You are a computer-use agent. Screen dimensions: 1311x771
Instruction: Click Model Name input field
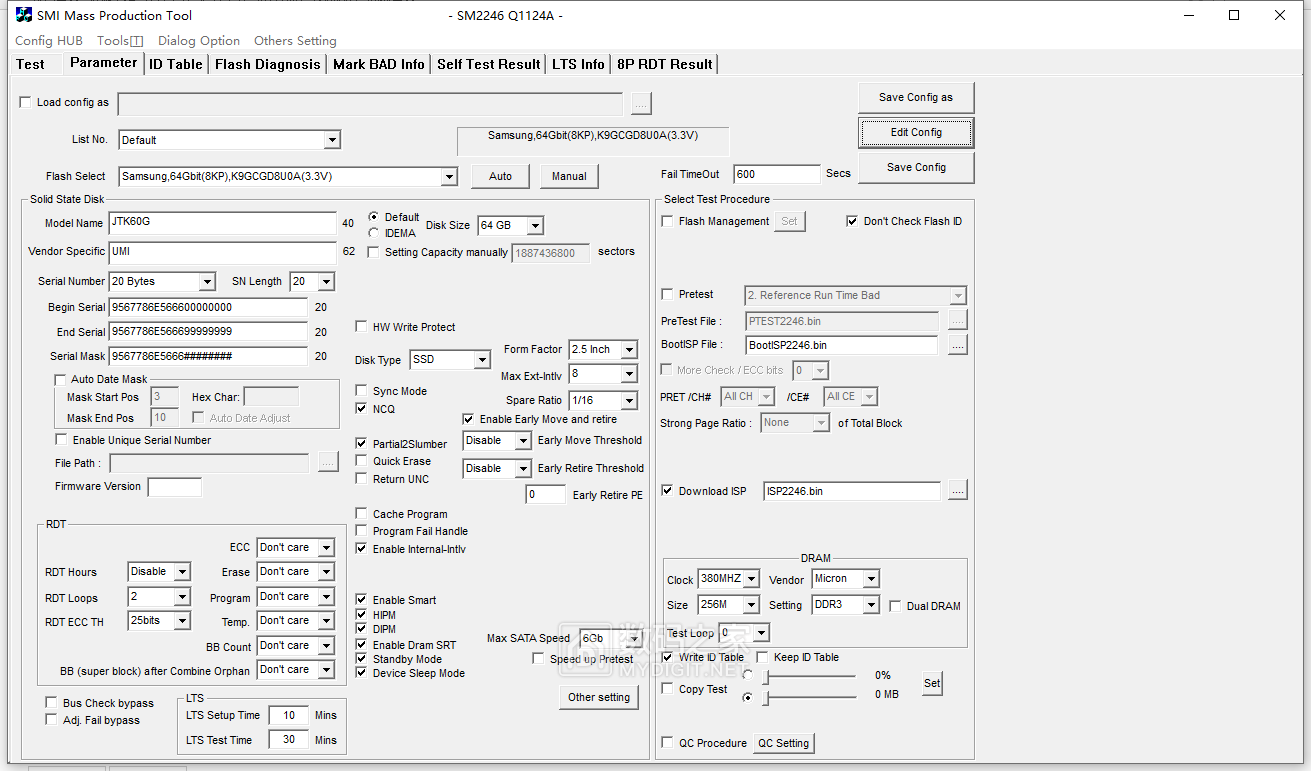click(222, 223)
